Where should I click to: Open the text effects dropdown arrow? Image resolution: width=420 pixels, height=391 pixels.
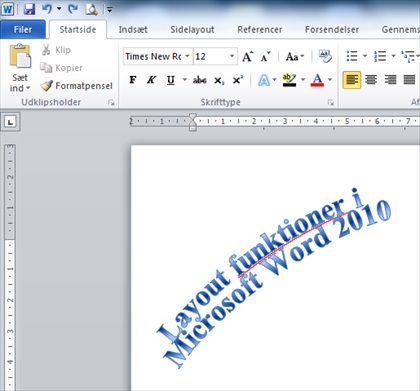tap(275, 80)
